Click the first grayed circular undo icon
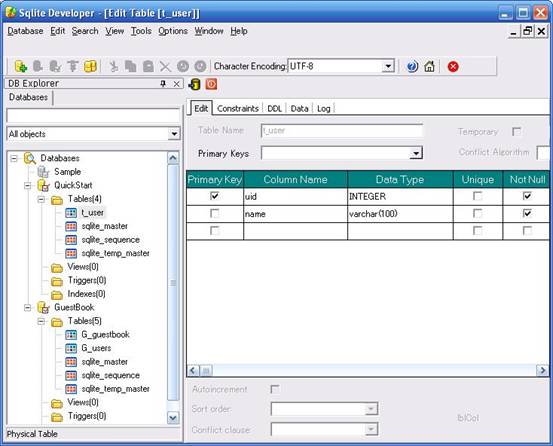This screenshot has width=553, height=446. [x=183, y=66]
